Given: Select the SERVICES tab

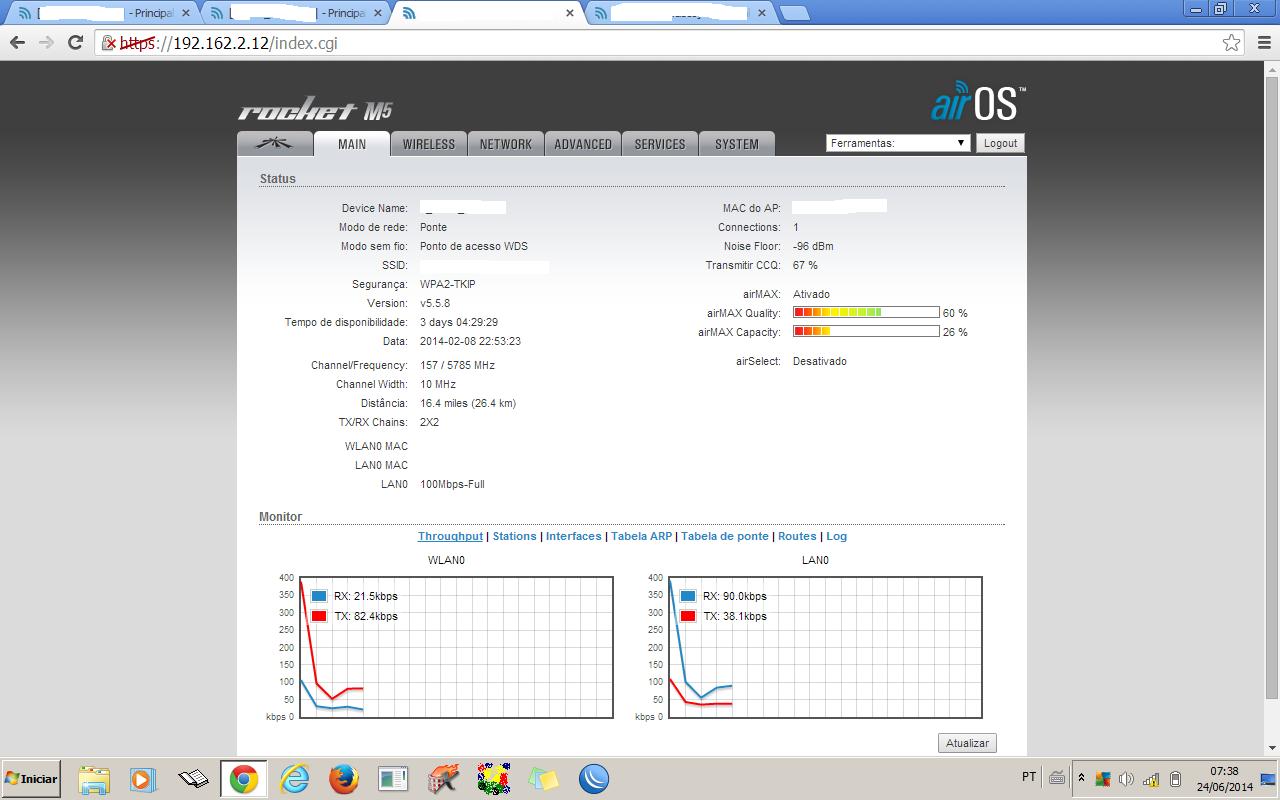Looking at the screenshot, I should (x=660, y=144).
